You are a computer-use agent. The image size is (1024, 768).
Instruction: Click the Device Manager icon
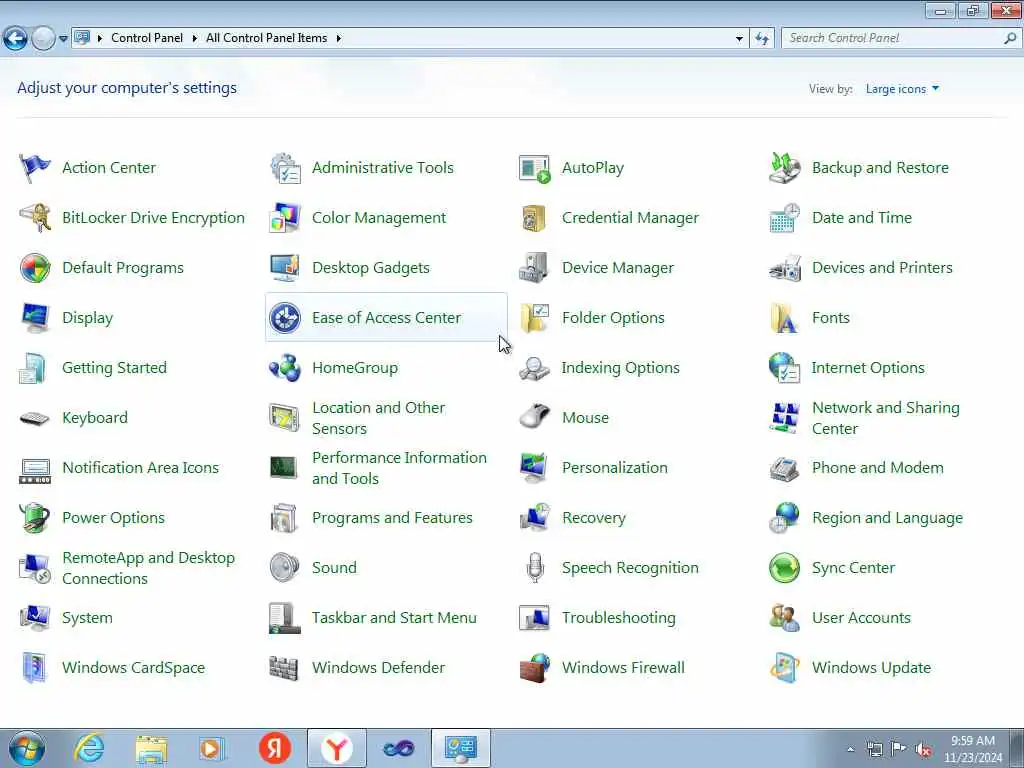tap(534, 268)
